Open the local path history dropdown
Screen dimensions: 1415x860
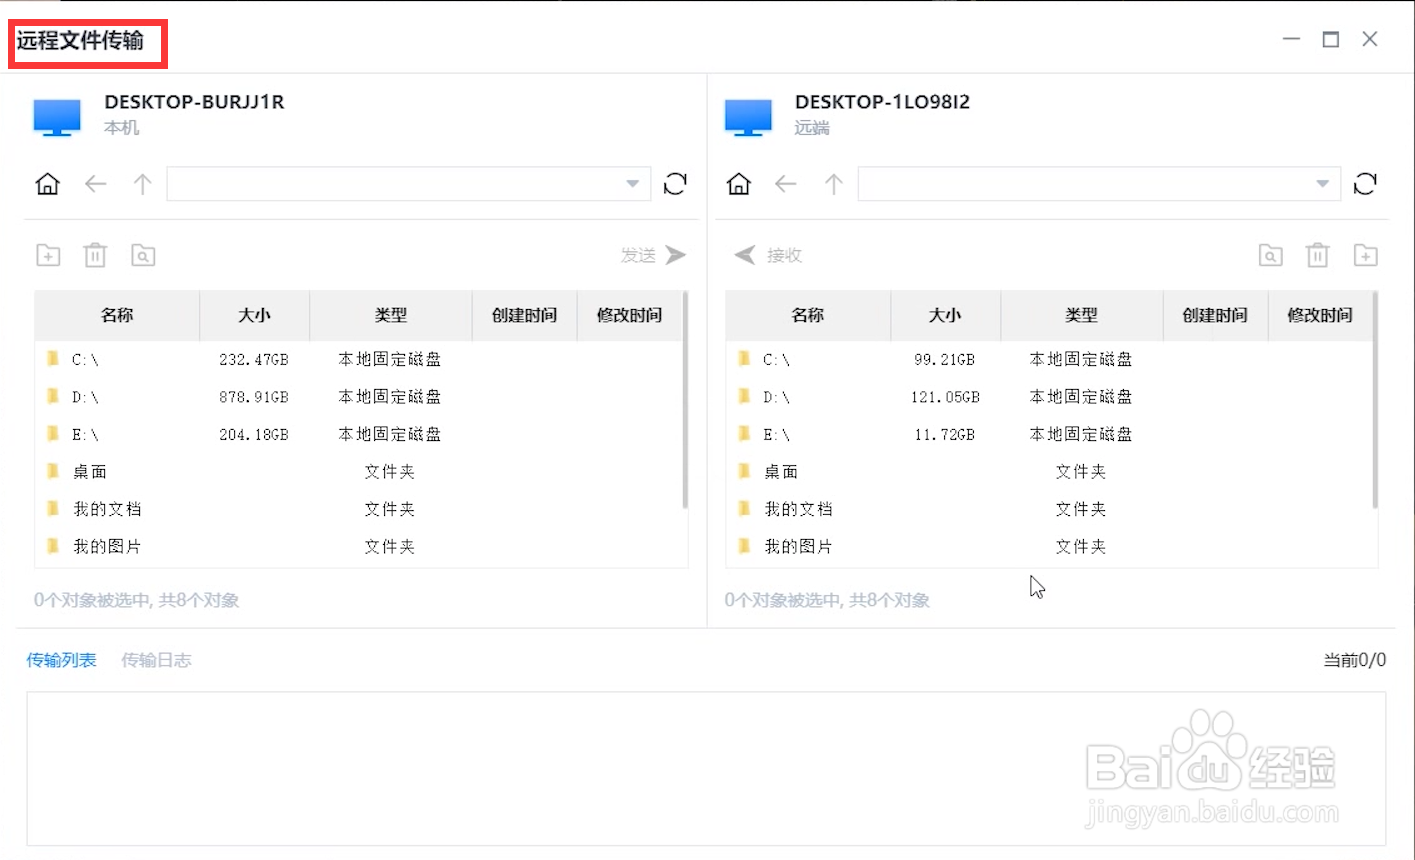point(632,184)
